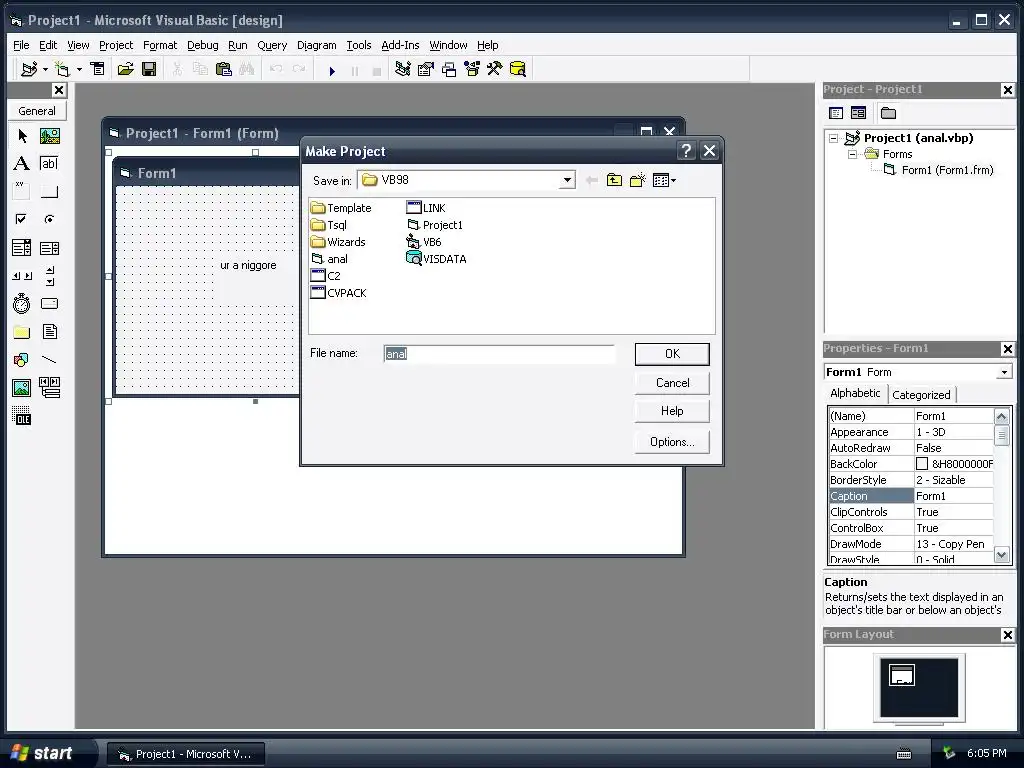Select the VScrollBar tool in toolbox
1024x768 pixels.
click(x=50, y=276)
